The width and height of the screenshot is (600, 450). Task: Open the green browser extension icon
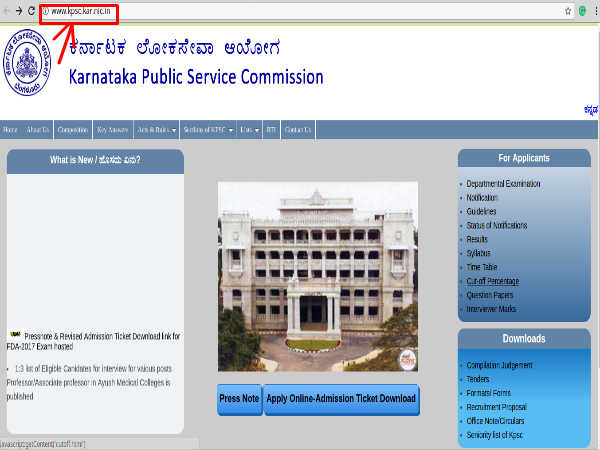pos(582,11)
